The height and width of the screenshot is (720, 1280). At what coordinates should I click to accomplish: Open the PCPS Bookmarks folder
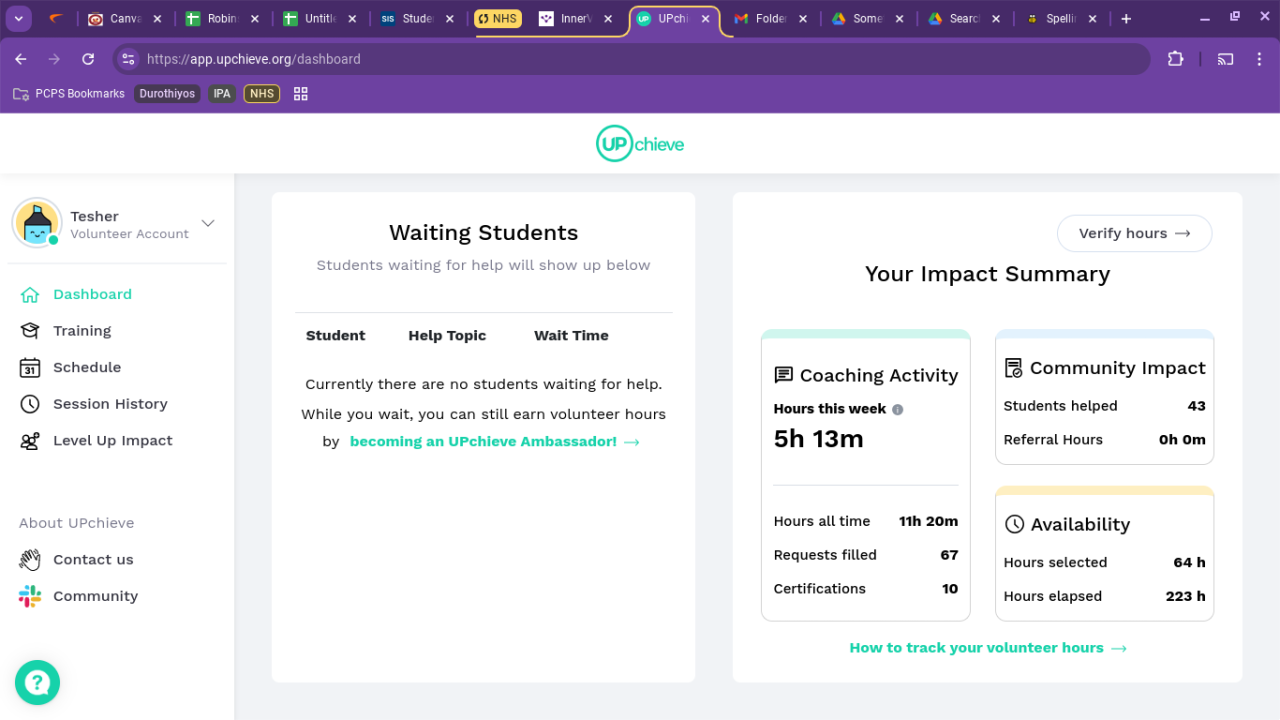click(x=69, y=94)
